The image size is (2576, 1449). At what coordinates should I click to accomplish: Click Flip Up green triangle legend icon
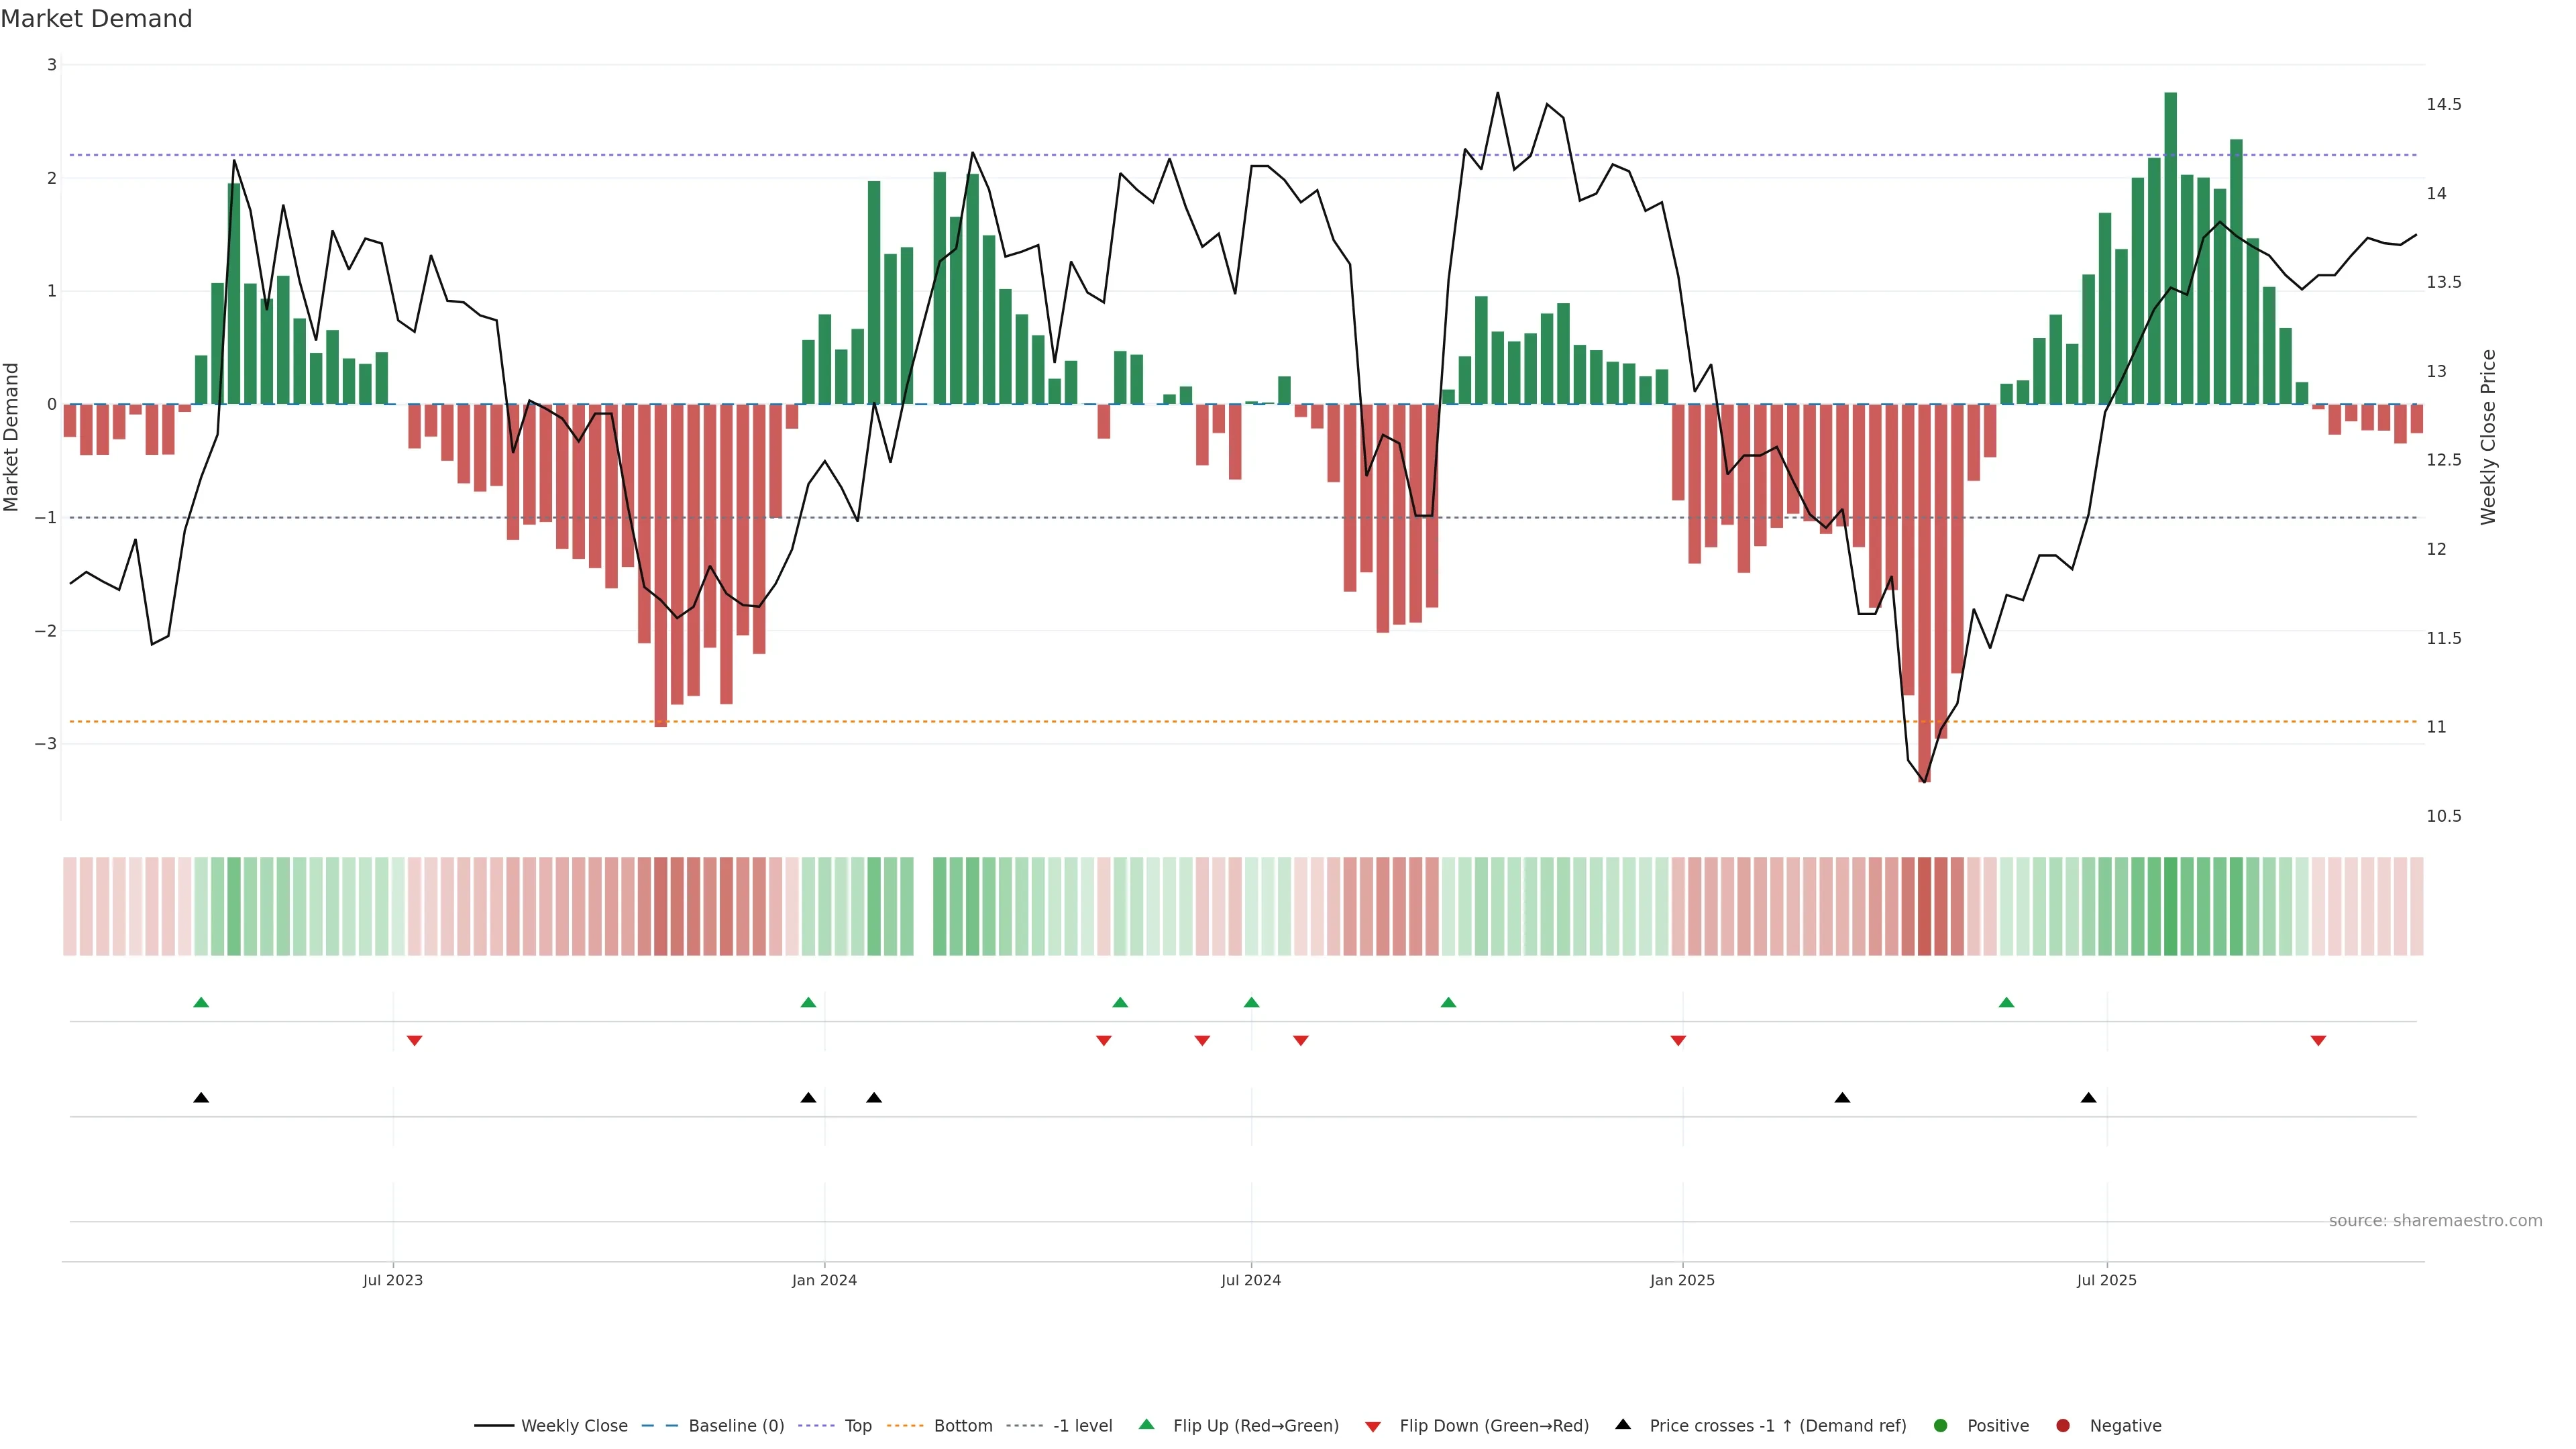(x=1147, y=1425)
